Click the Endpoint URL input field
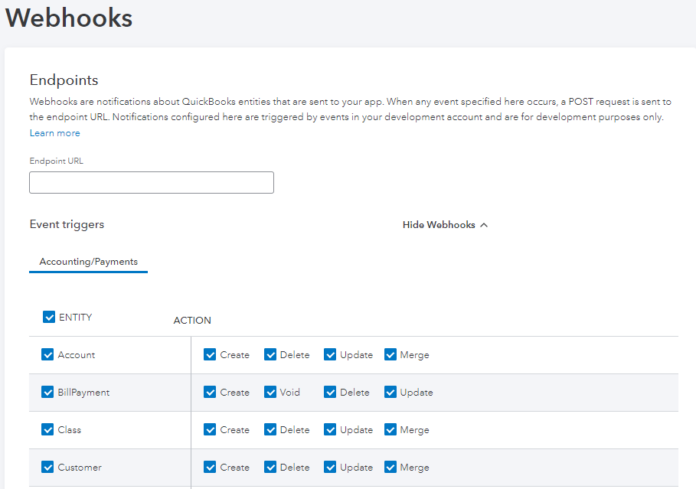This screenshot has height=489, width=696. point(151,182)
